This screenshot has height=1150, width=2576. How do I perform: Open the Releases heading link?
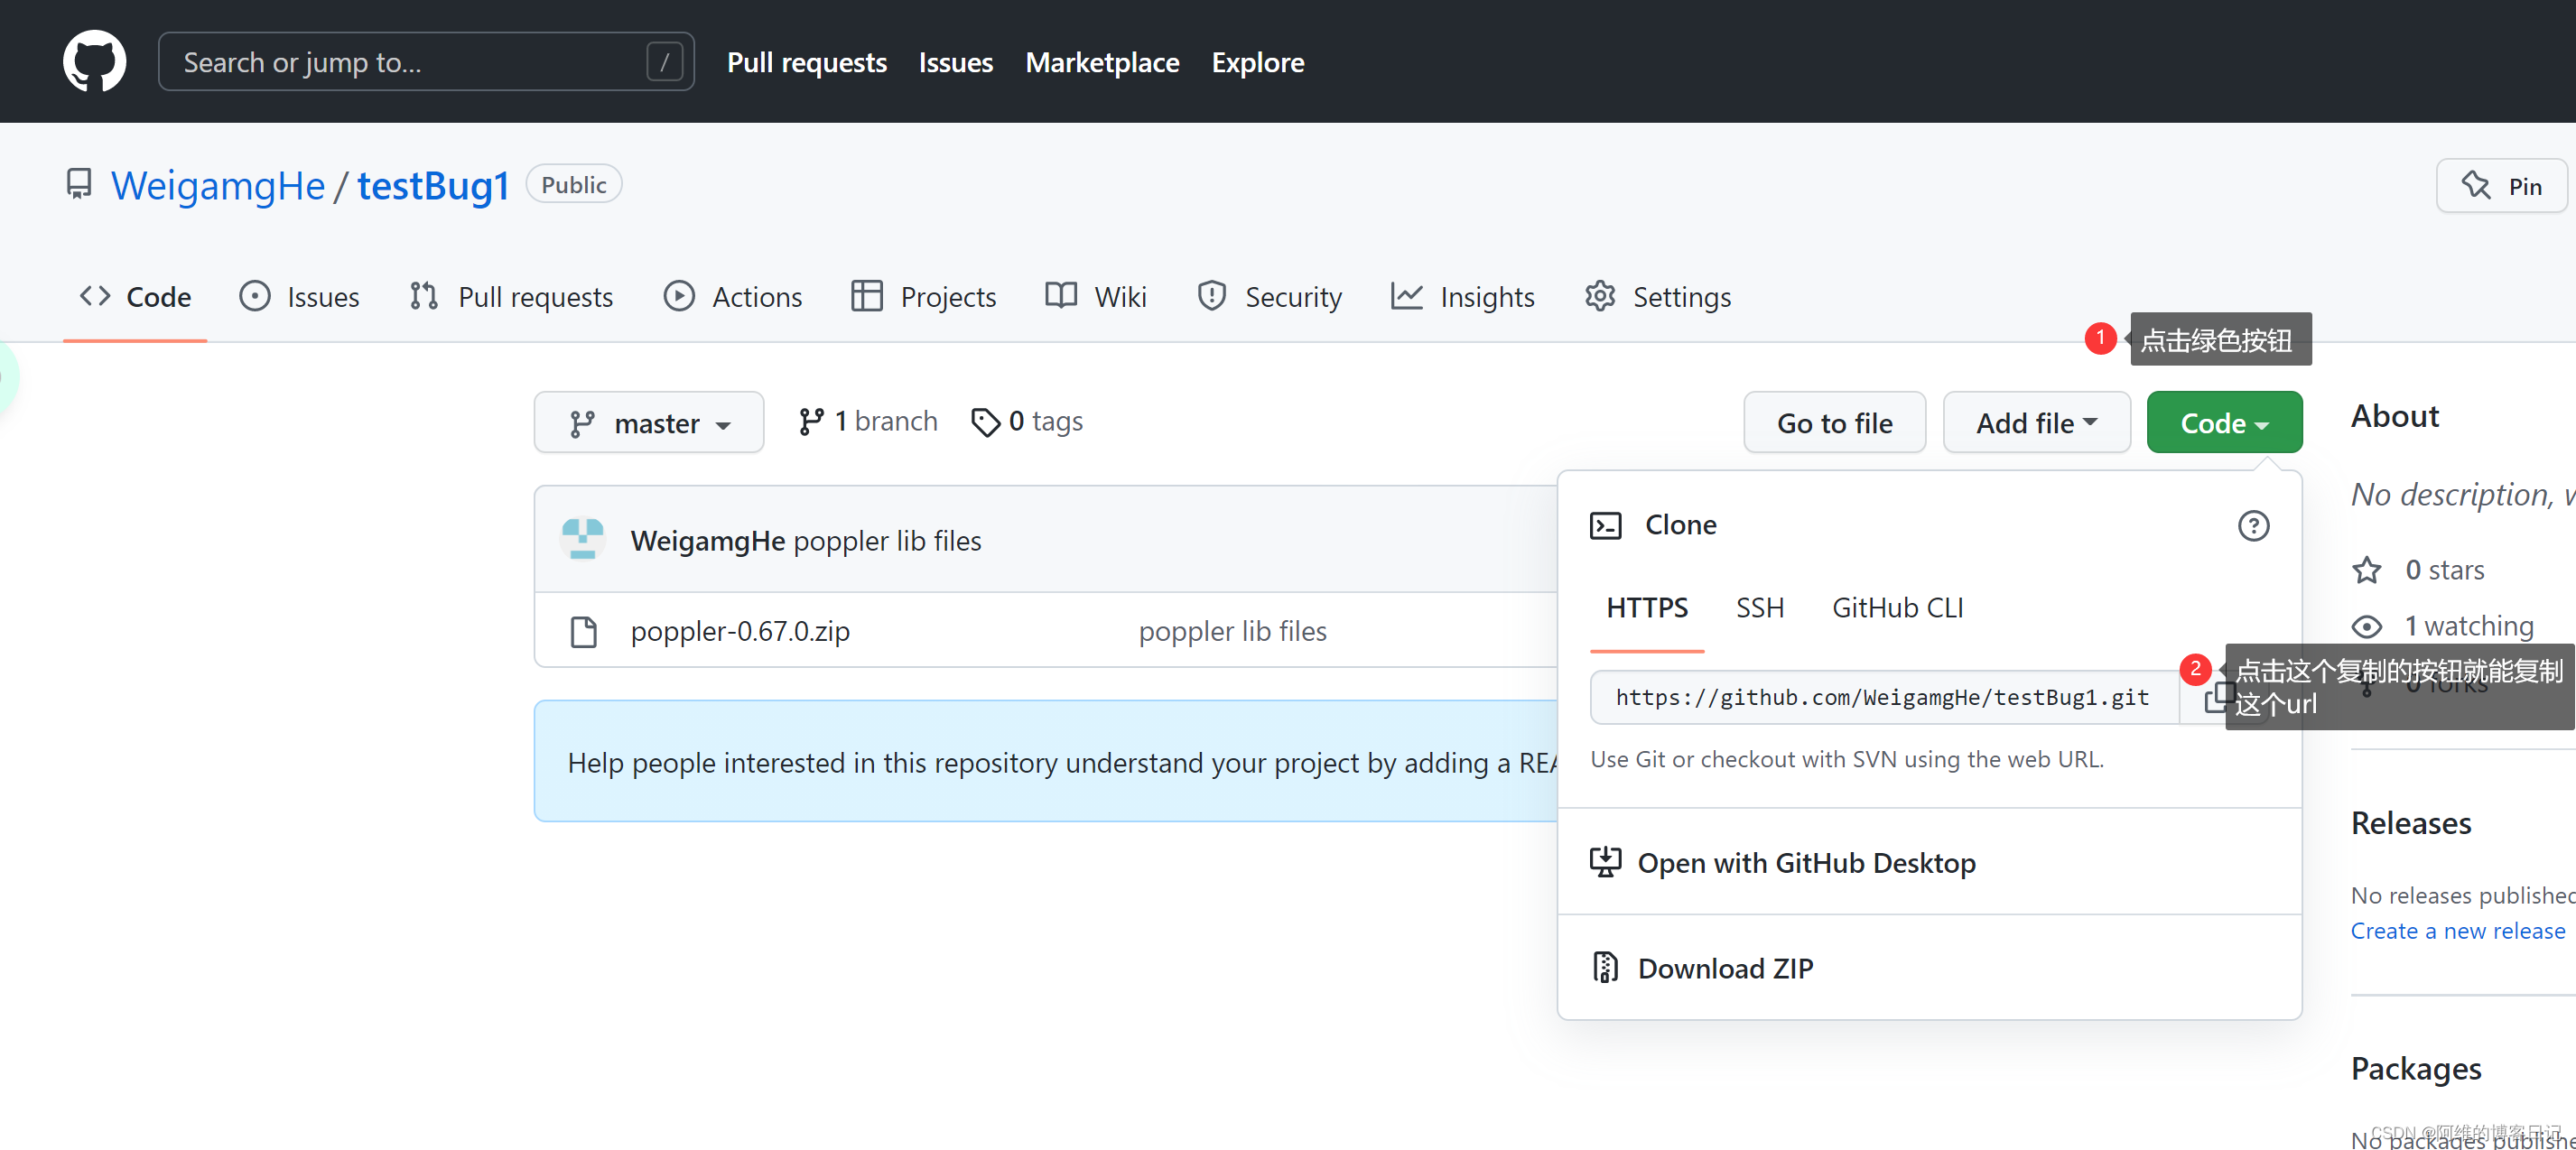(2410, 823)
